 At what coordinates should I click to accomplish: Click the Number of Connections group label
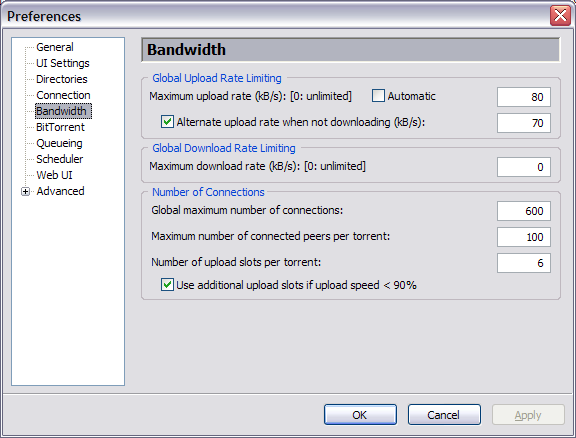coord(208,192)
